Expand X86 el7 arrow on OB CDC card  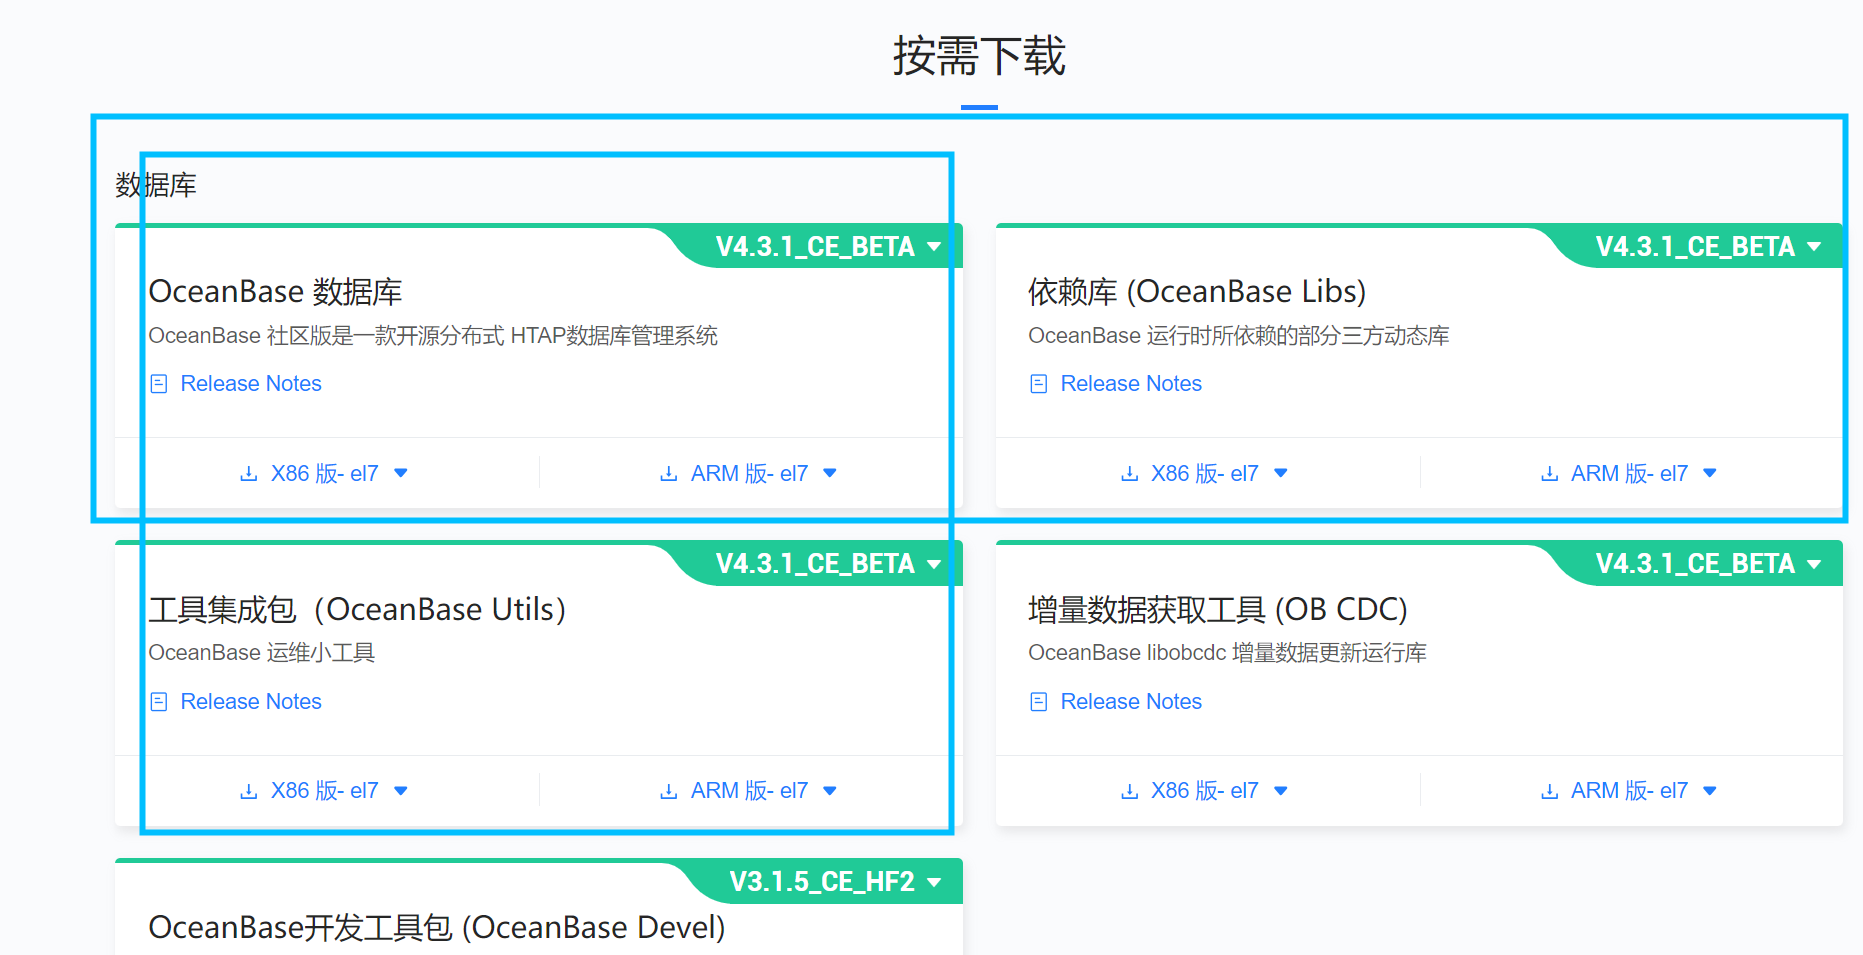tap(1281, 791)
